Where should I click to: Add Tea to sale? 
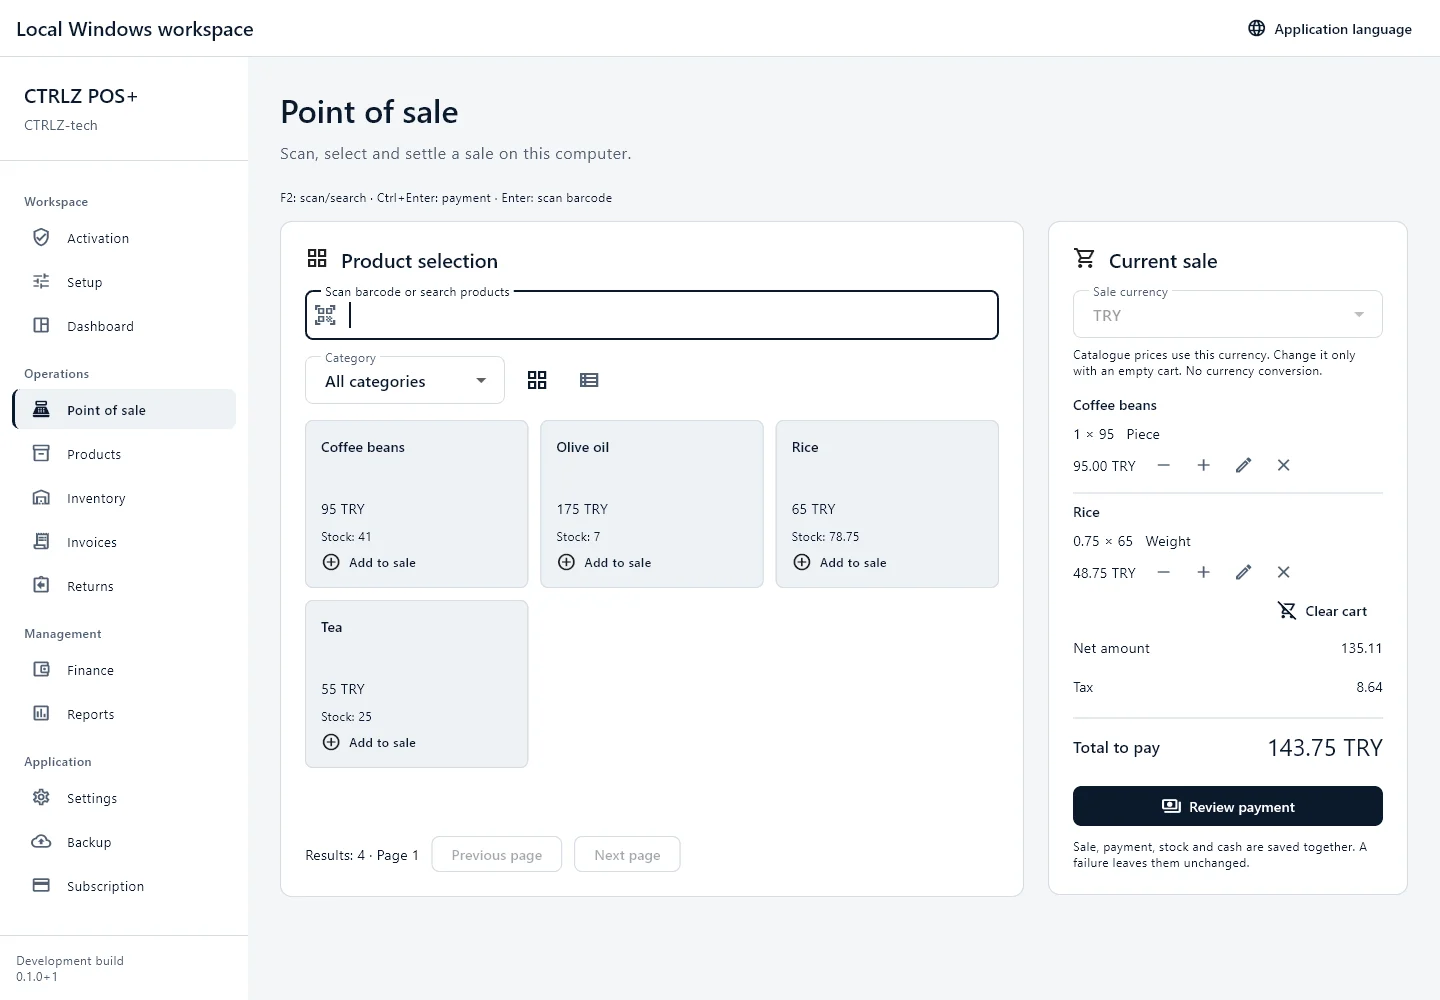(369, 742)
